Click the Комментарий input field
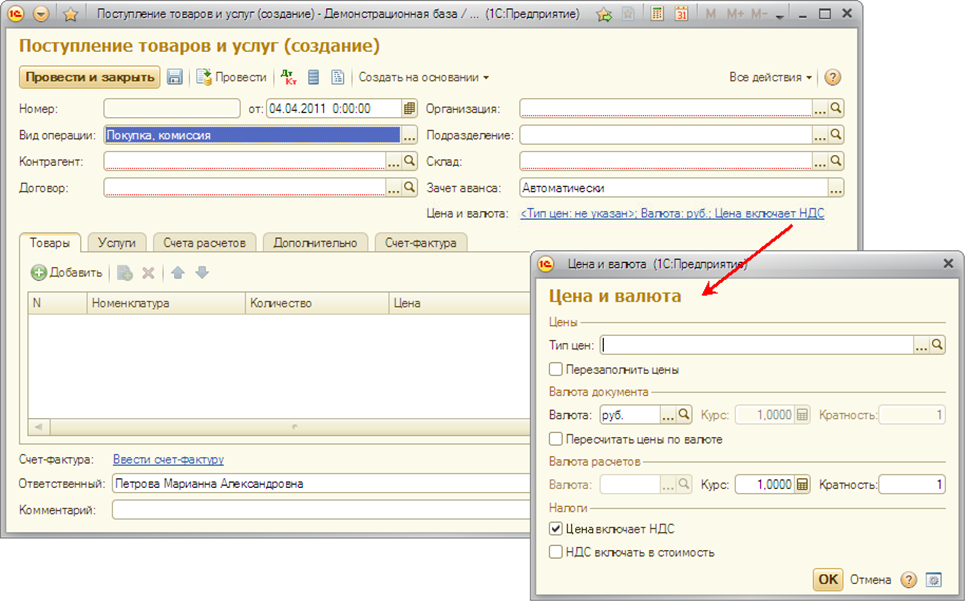 pyautogui.click(x=320, y=510)
